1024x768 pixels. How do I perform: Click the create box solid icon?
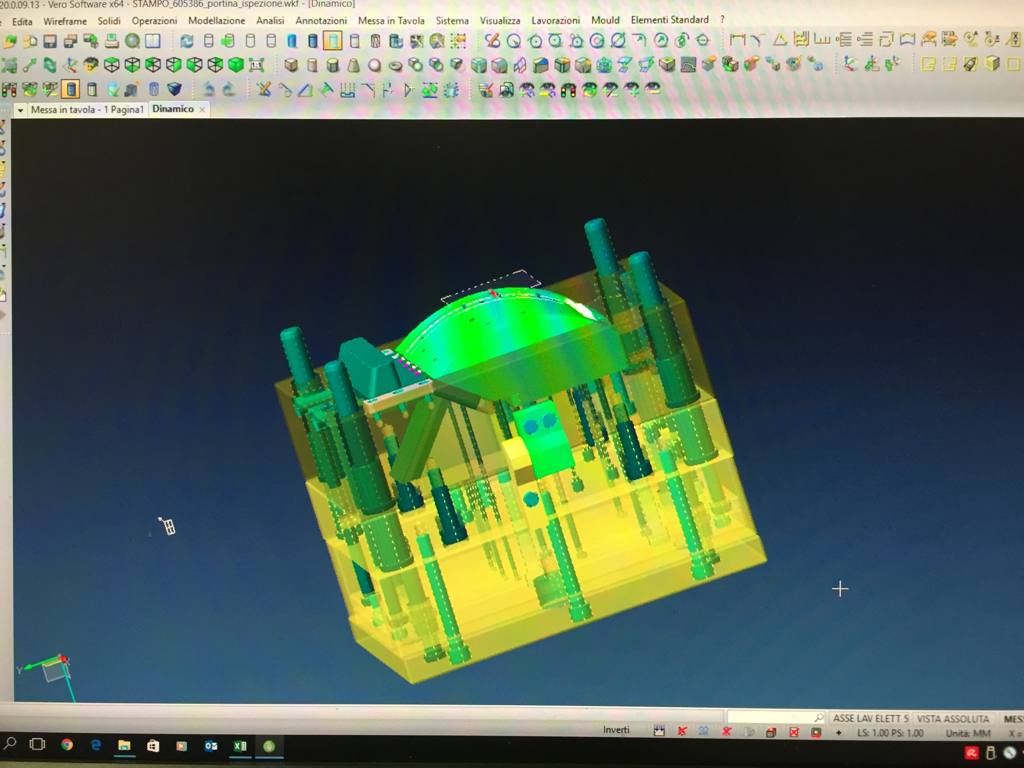(x=291, y=65)
